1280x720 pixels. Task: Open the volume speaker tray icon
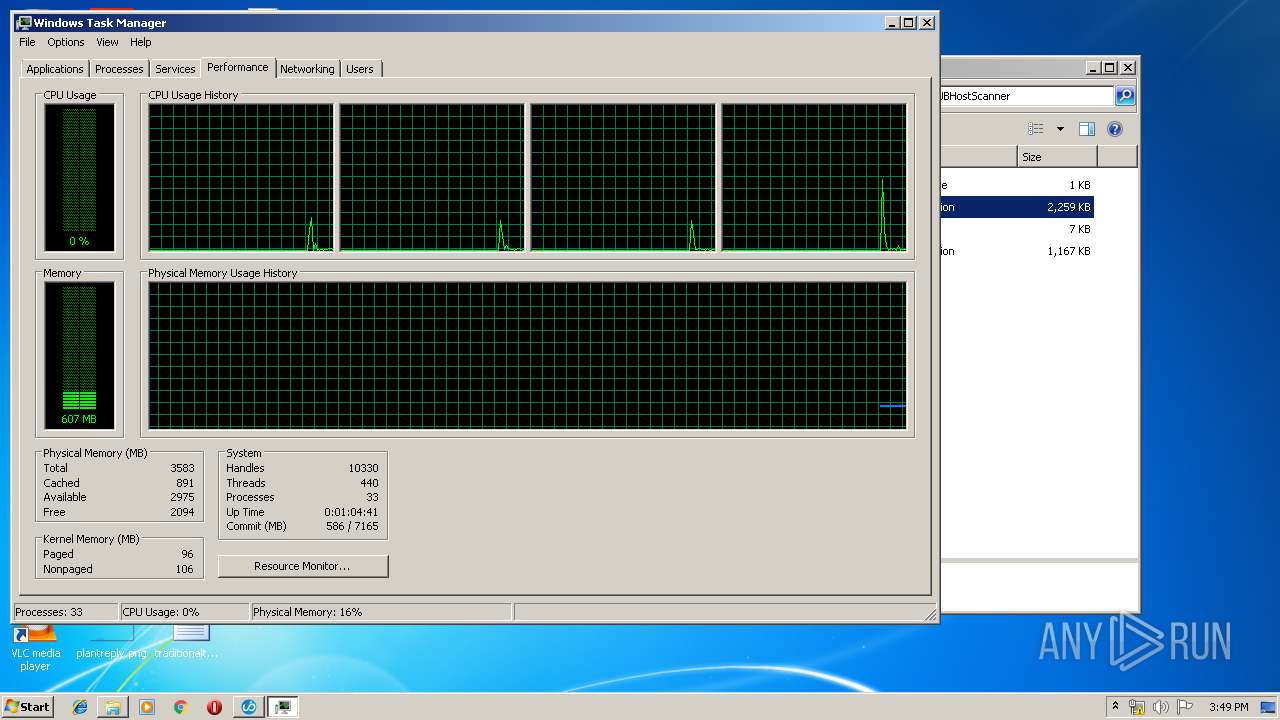pyautogui.click(x=1161, y=707)
